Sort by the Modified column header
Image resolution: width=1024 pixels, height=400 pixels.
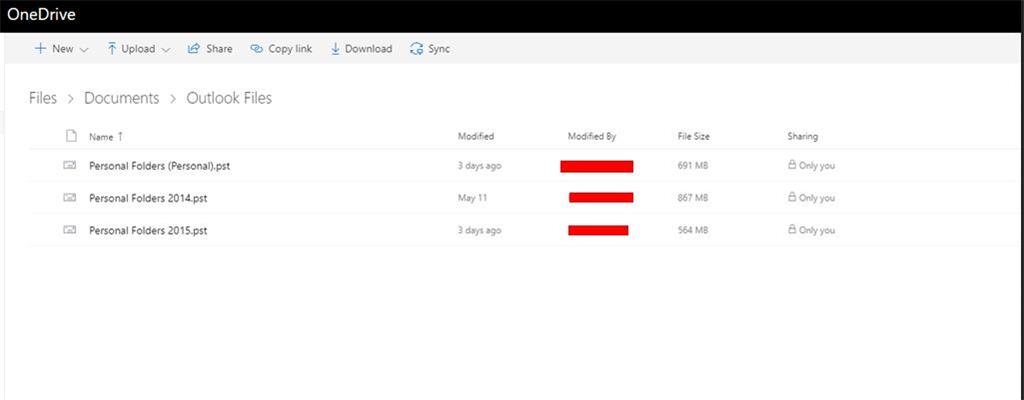pyautogui.click(x=476, y=137)
